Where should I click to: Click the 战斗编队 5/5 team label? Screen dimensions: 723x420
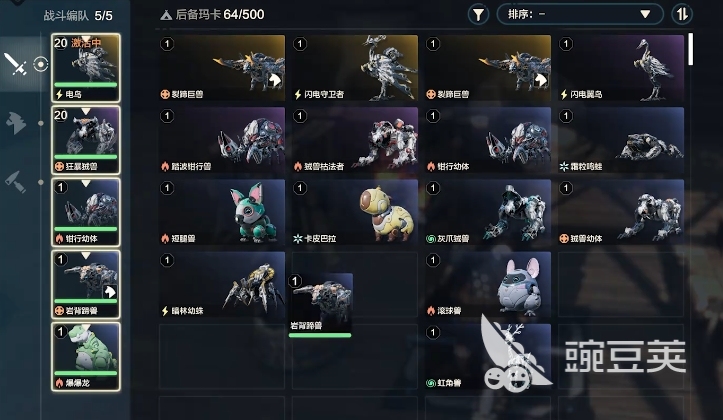coord(78,16)
